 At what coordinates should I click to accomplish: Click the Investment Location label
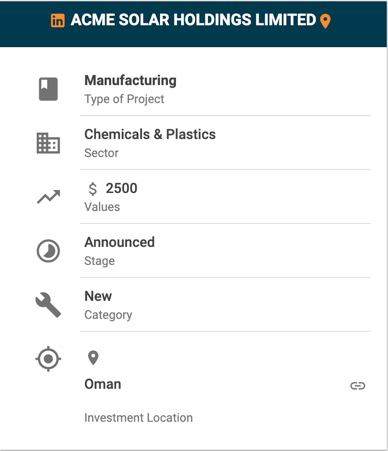tap(138, 418)
